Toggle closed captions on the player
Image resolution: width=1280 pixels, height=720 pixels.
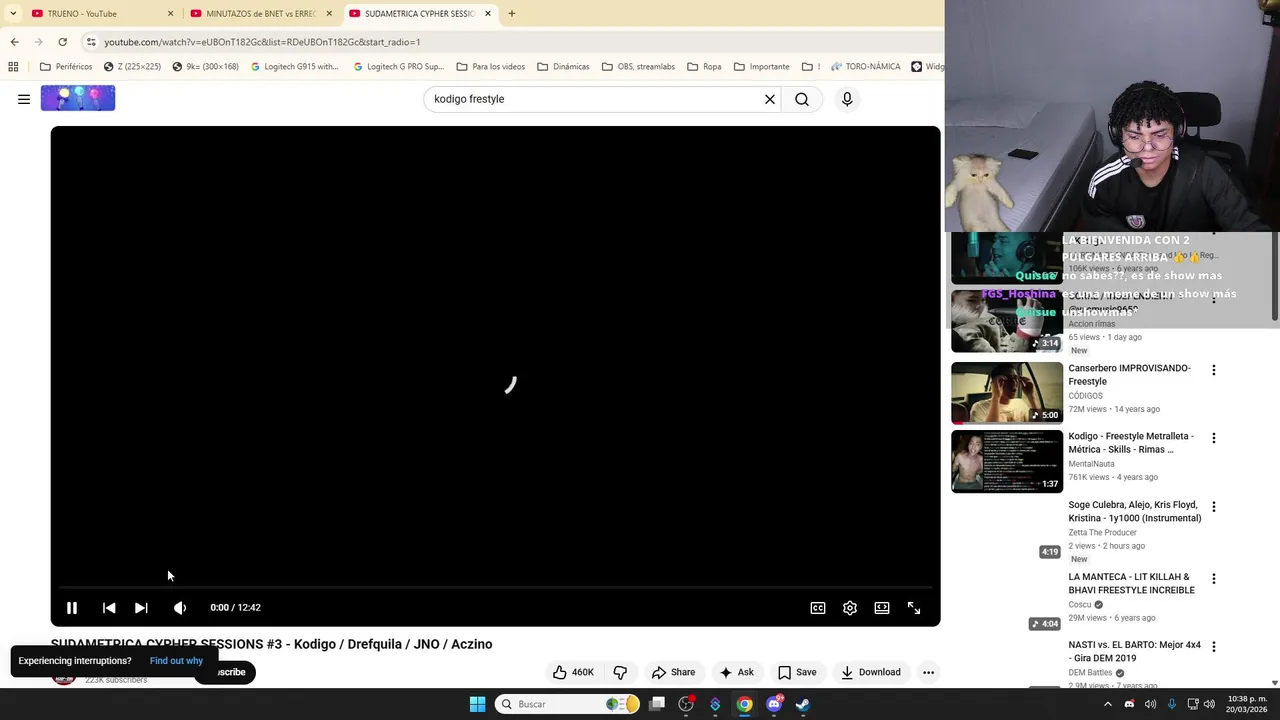[818, 608]
